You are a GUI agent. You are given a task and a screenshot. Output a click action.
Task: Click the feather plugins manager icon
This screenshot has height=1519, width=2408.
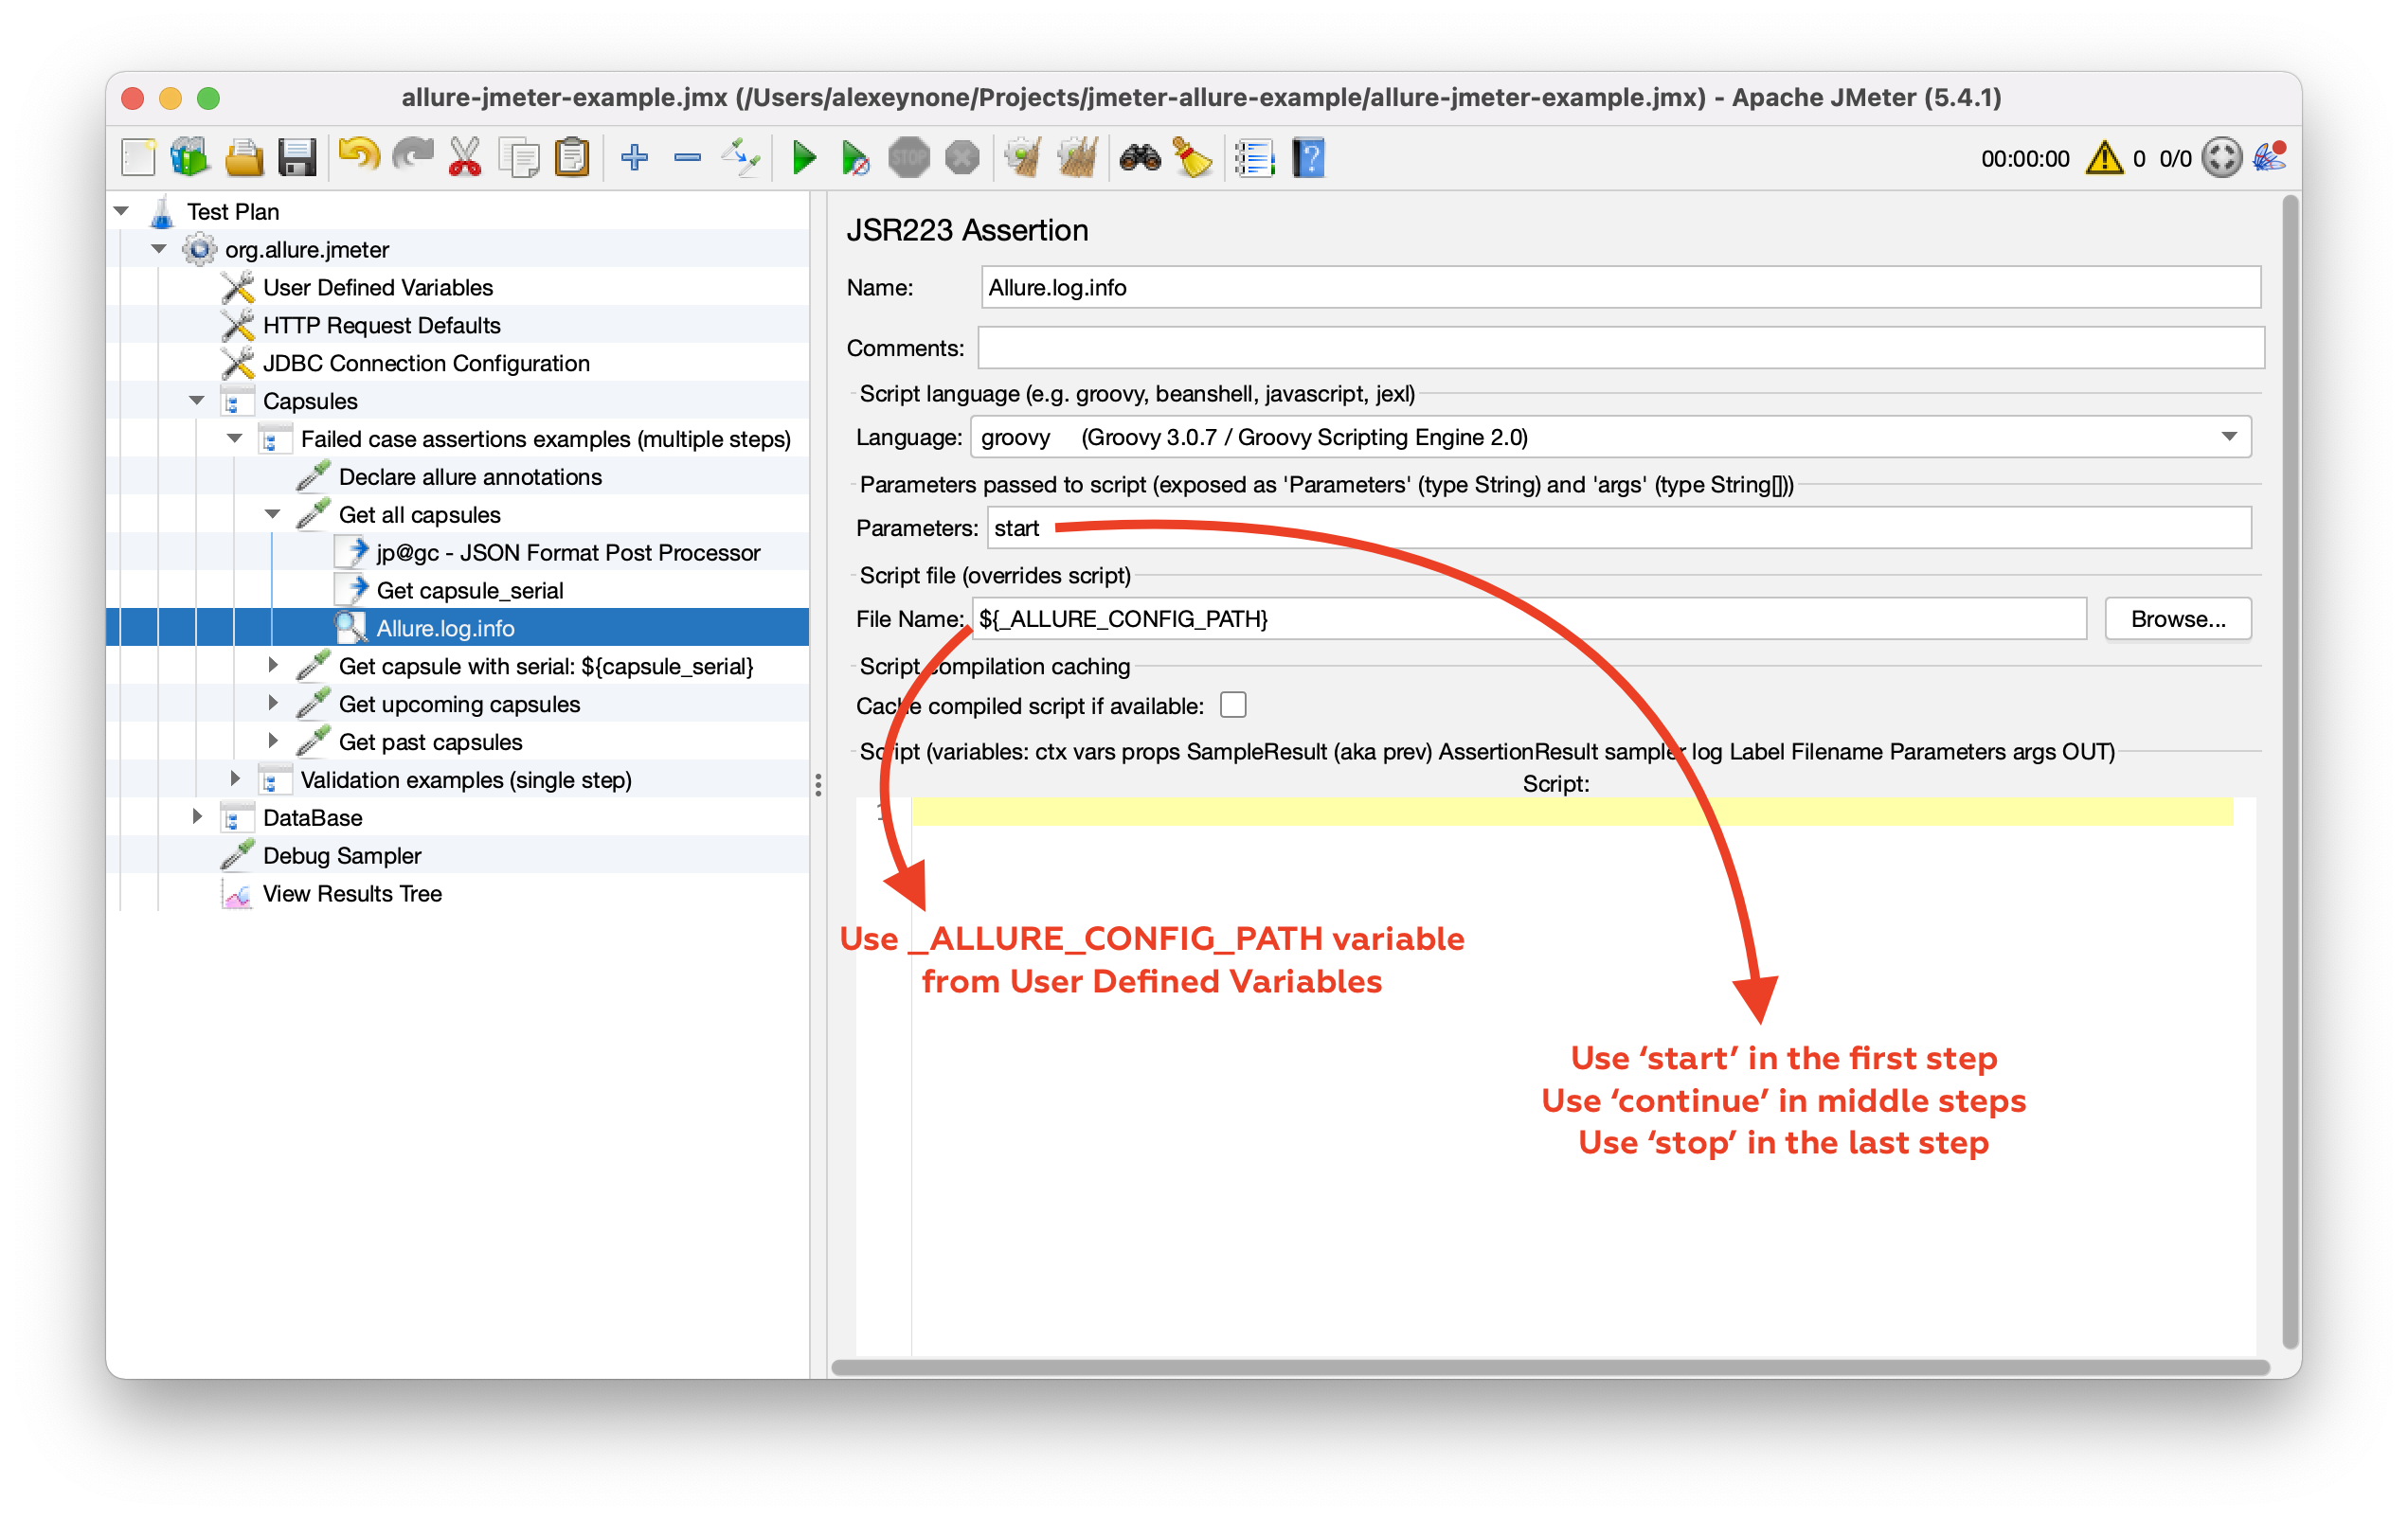(x=2269, y=158)
